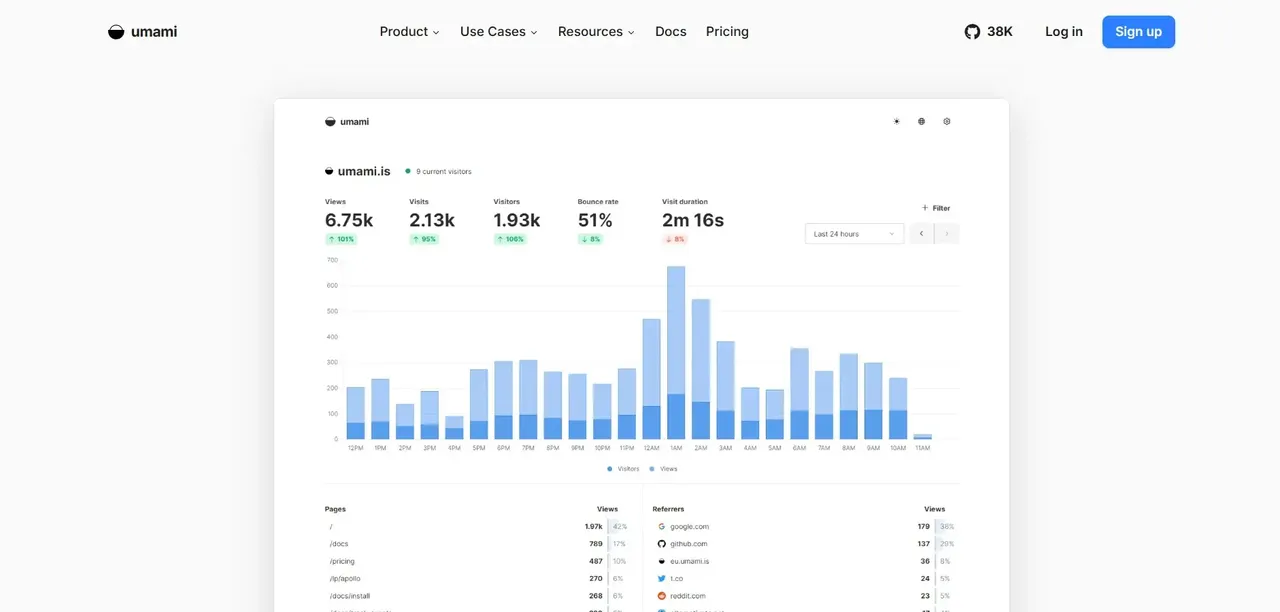Image resolution: width=1280 pixels, height=612 pixels.
Task: Open the Docs navigation link
Action: pyautogui.click(x=671, y=32)
